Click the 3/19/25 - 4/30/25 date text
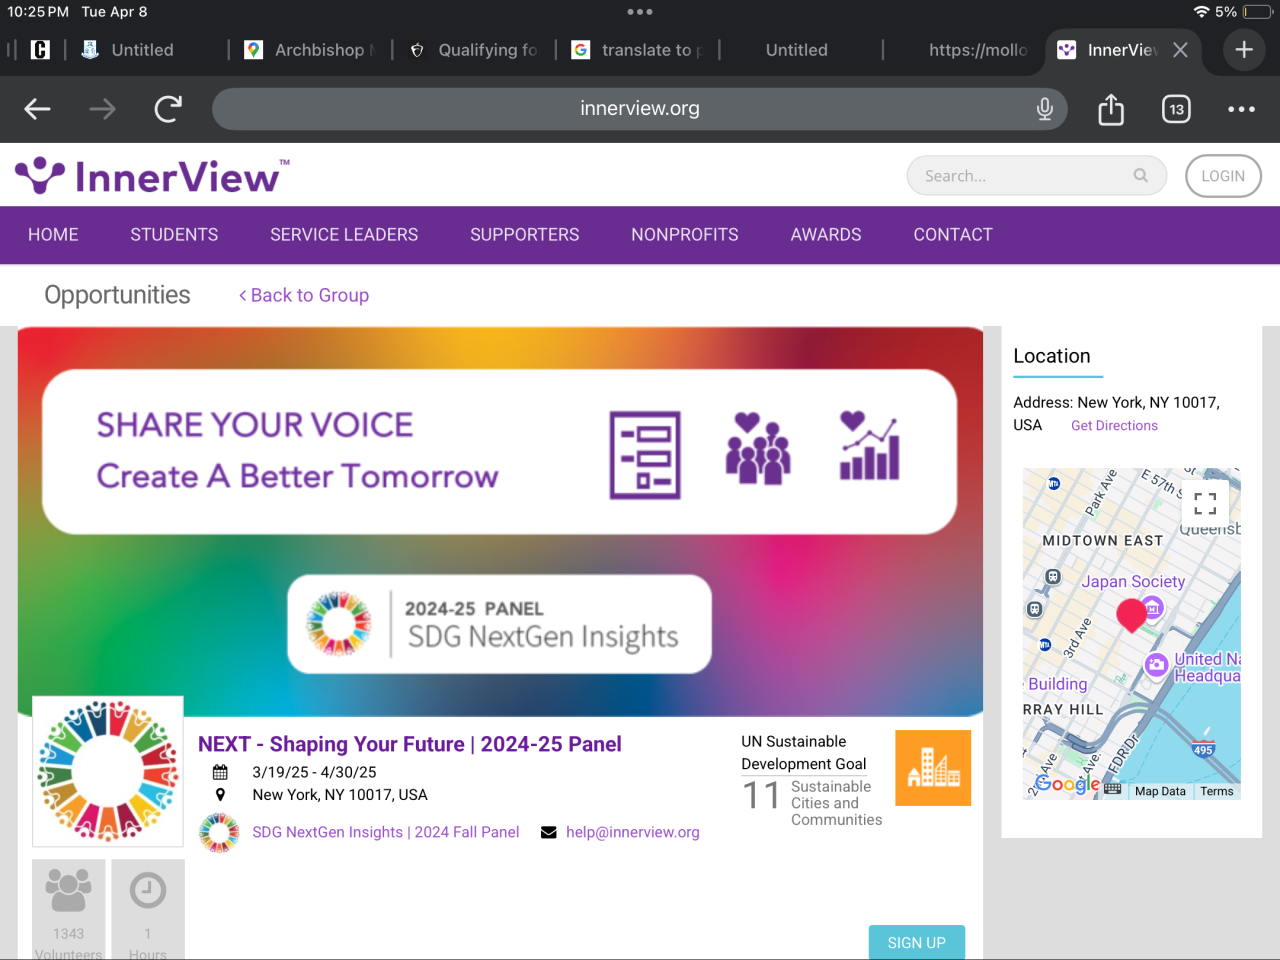 coord(314,772)
